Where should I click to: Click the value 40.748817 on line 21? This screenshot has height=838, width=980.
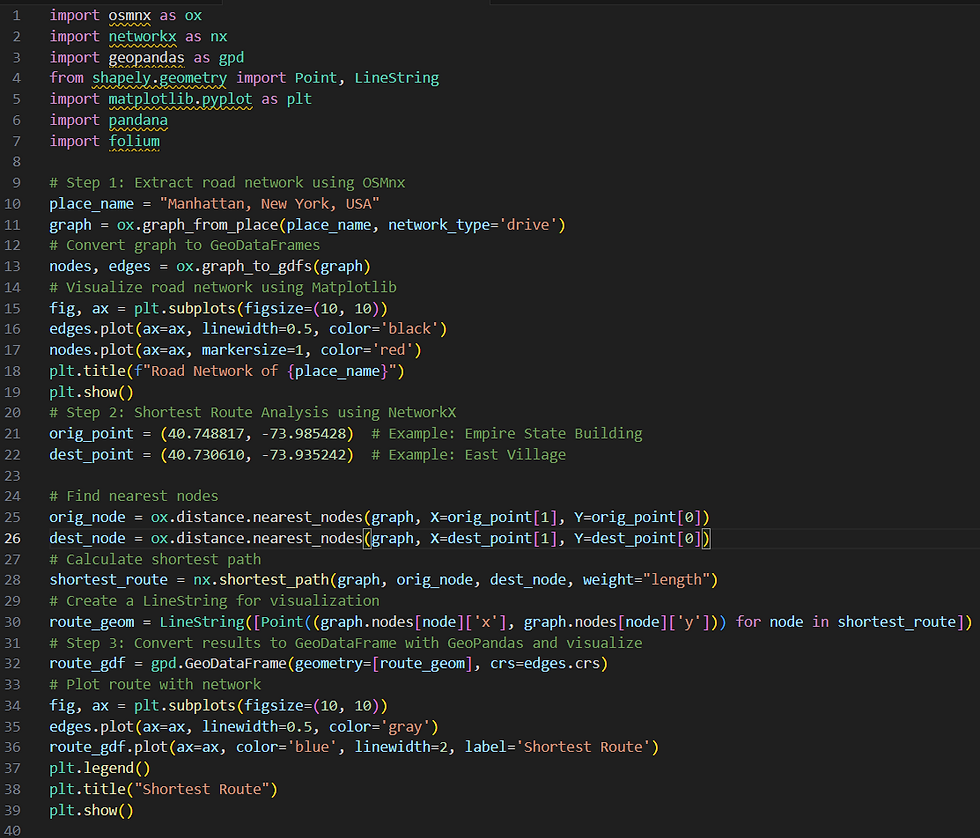coord(206,434)
